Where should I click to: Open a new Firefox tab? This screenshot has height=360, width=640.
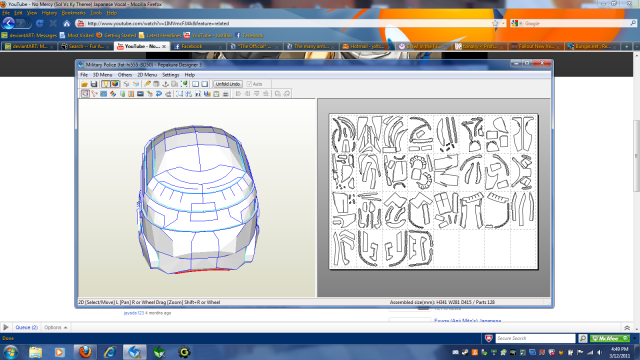pos(627,47)
